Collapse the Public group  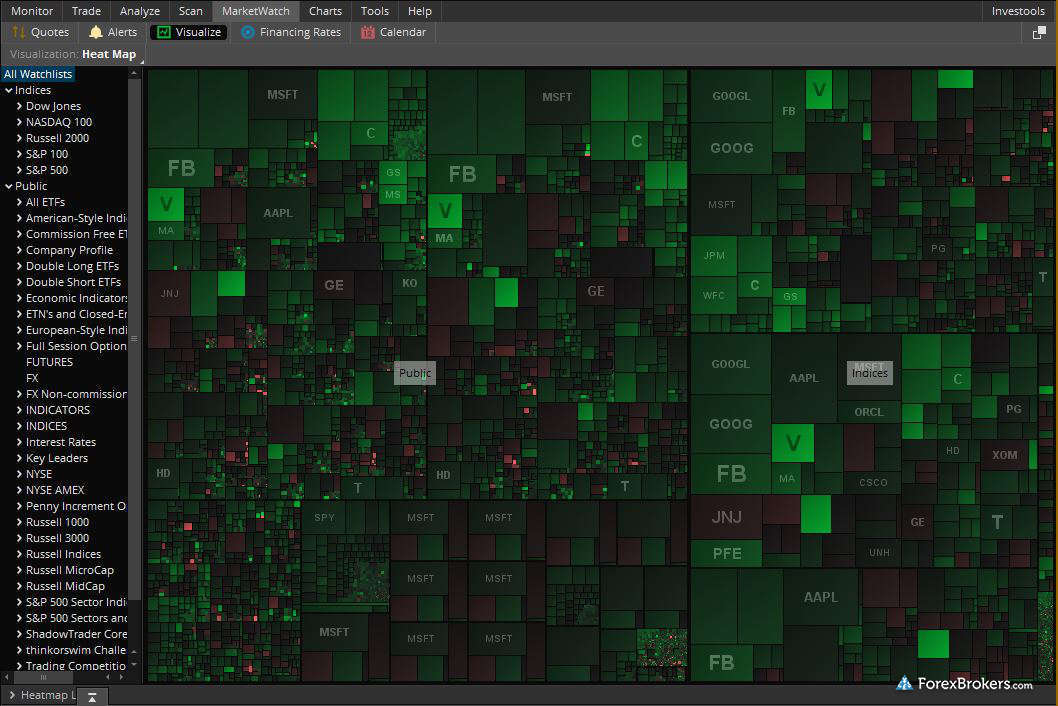[x=9, y=186]
